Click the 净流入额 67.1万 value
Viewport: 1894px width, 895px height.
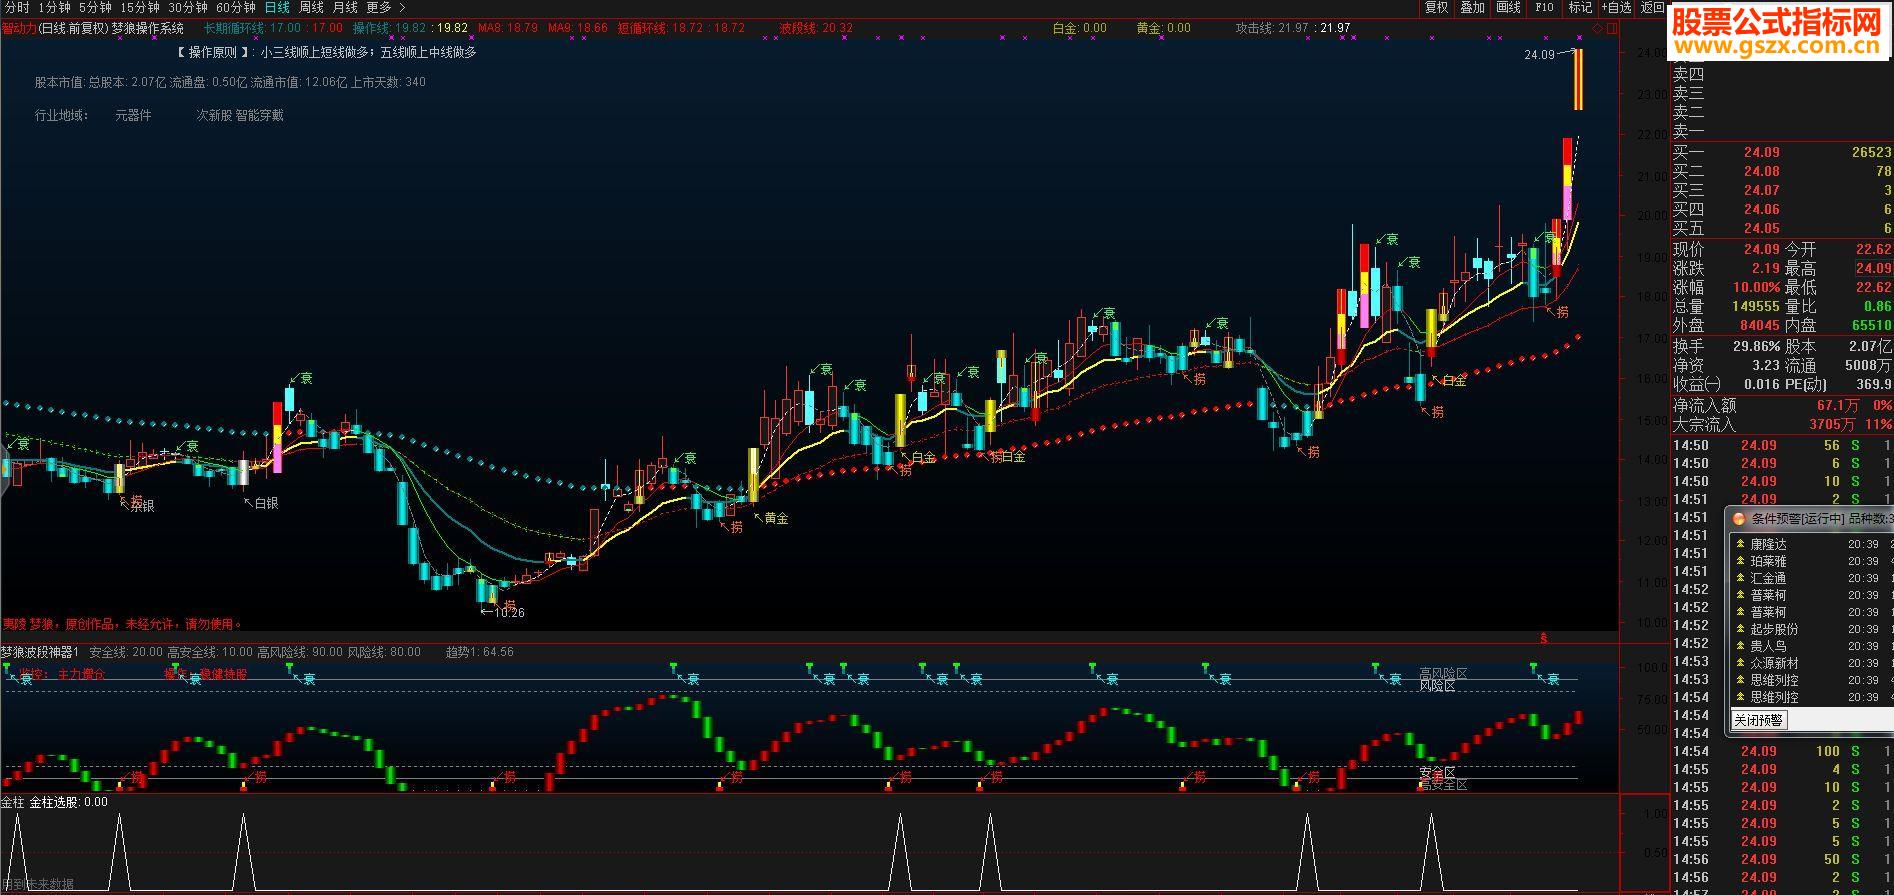(x=1838, y=406)
